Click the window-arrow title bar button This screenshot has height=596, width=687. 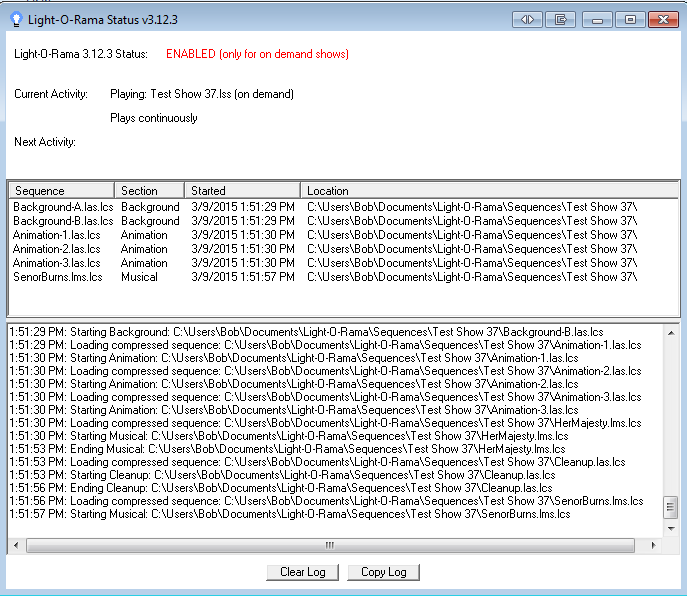tap(560, 20)
